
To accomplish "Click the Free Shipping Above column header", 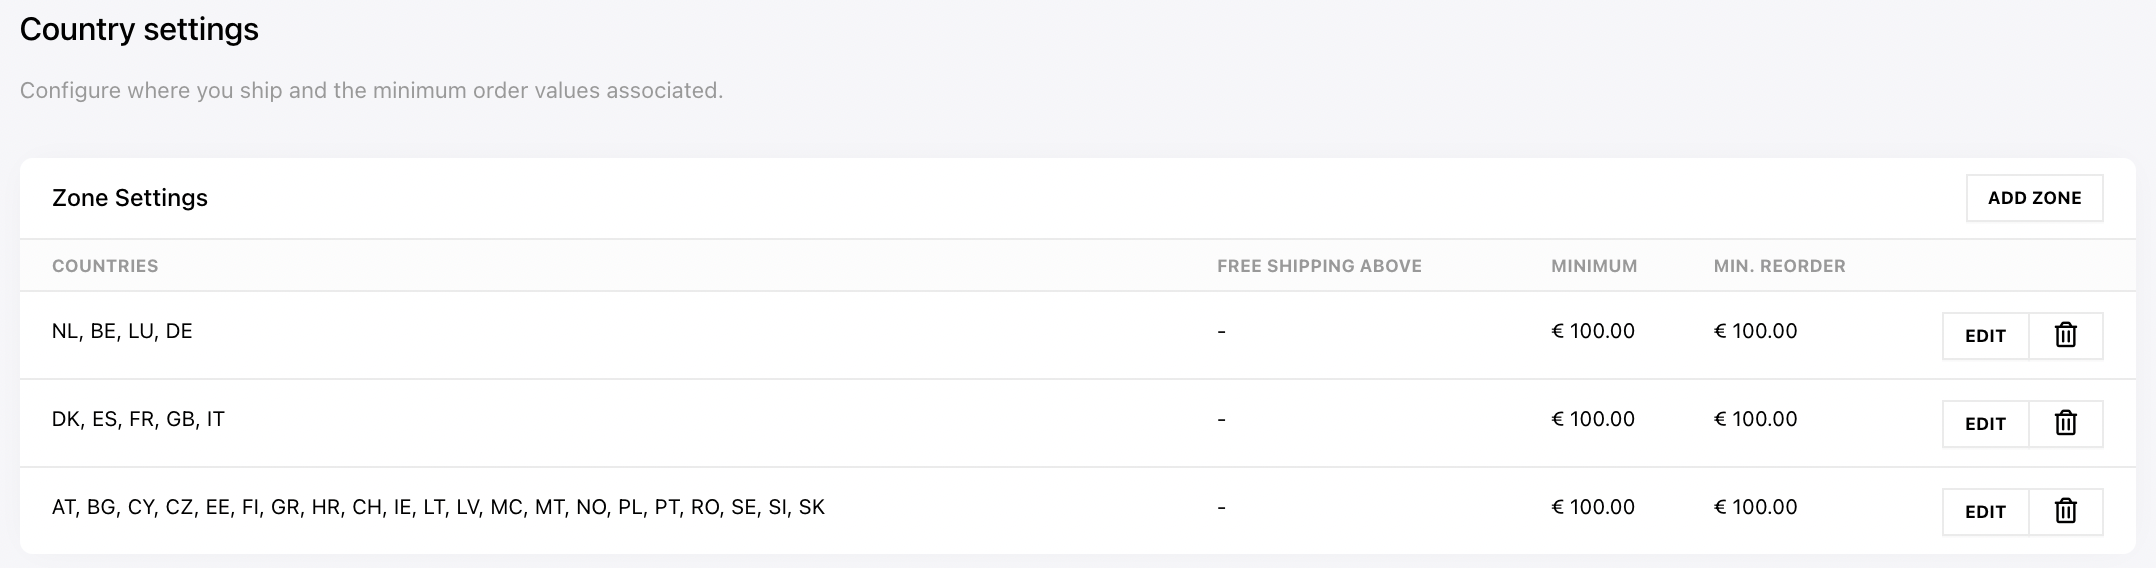I will tap(1319, 266).
